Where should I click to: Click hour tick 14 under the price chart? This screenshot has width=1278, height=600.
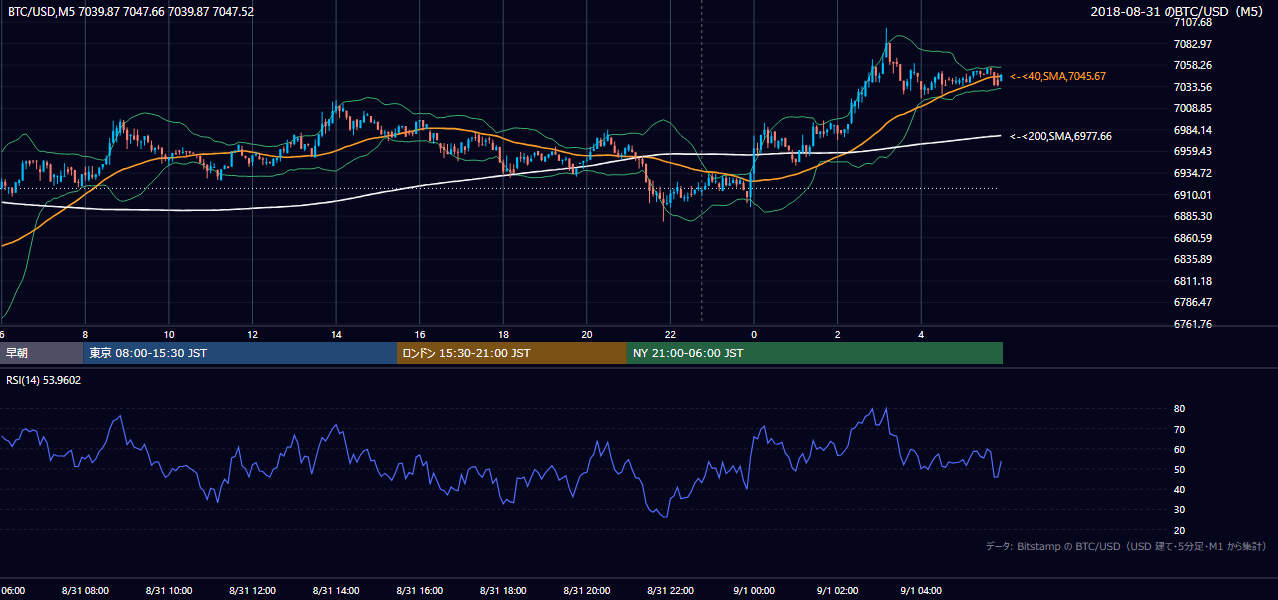pyautogui.click(x=336, y=335)
